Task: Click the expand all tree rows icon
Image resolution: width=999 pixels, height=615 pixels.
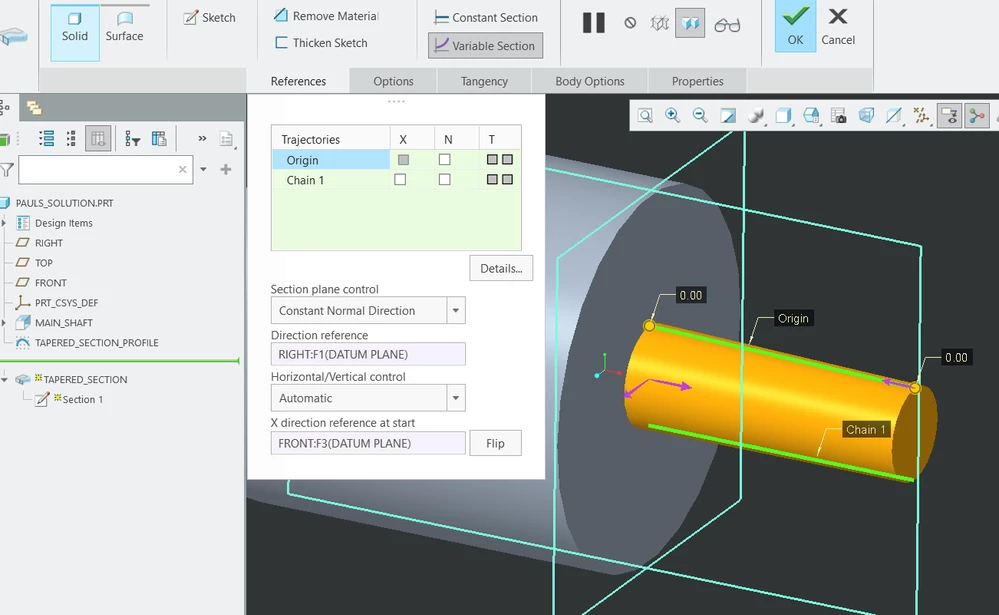Action: pyautogui.click(x=46, y=138)
